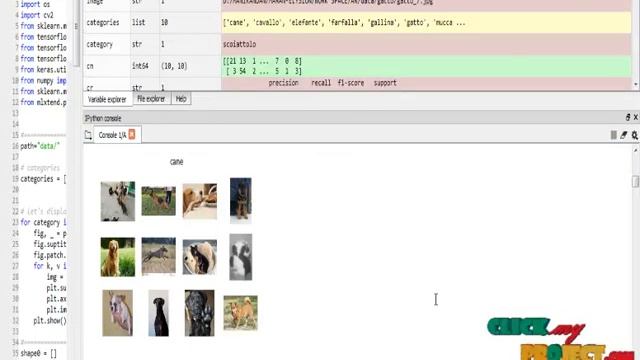Click the int64 type cell
Image resolution: width=640 pixels, height=360 pixels.
pos(140,66)
